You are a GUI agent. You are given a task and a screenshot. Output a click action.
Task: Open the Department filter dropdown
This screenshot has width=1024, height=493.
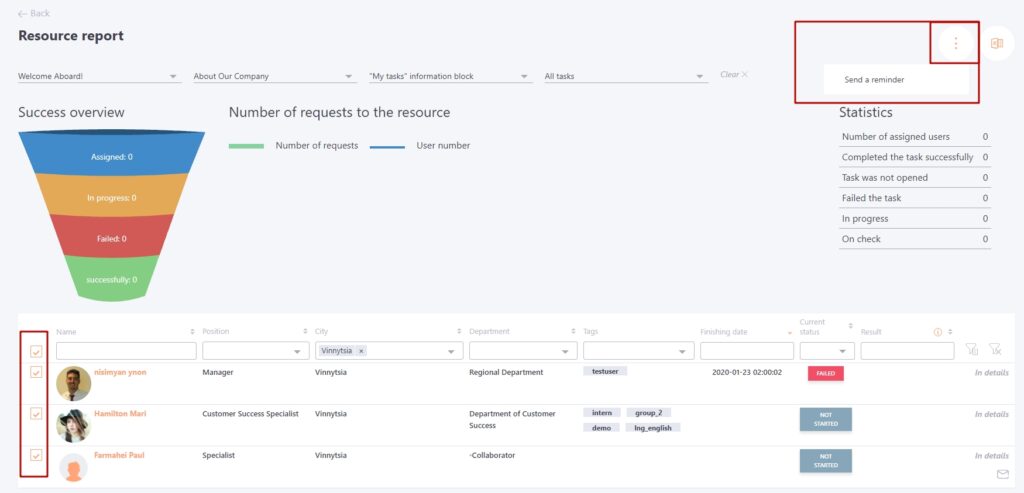[x=523, y=351]
